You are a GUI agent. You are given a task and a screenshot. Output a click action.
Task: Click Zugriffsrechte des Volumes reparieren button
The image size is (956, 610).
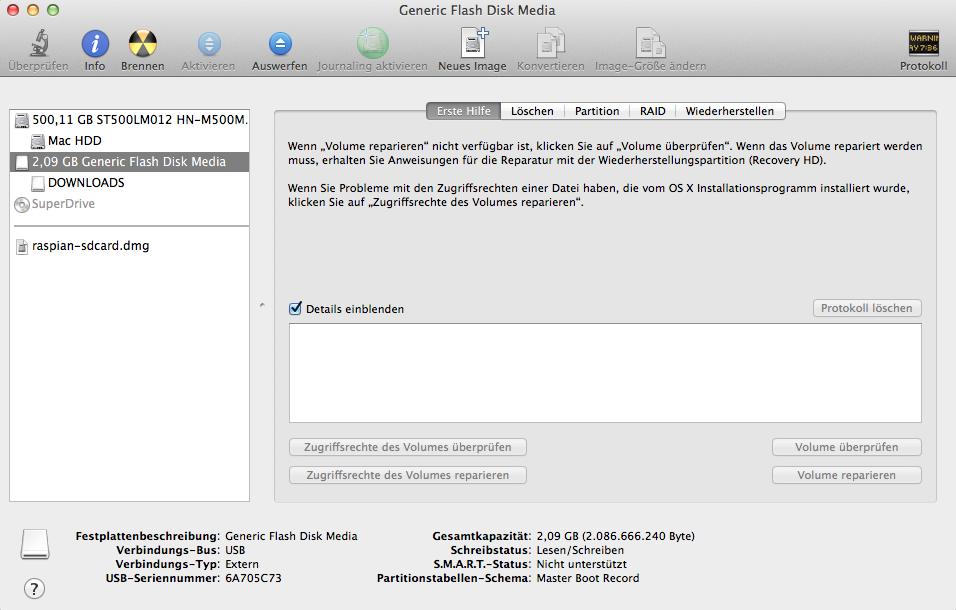pos(408,475)
